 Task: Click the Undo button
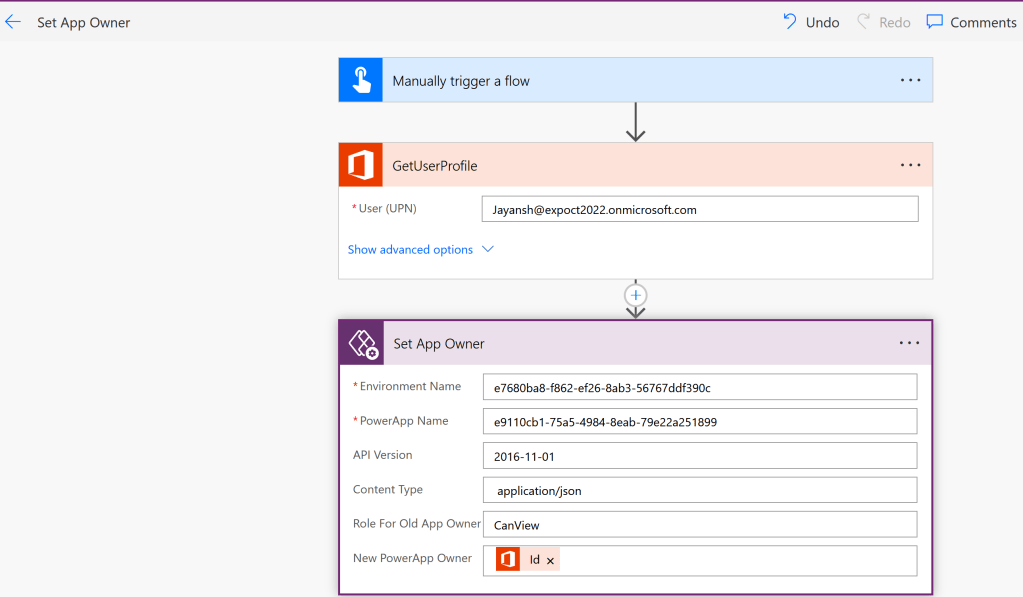811,22
